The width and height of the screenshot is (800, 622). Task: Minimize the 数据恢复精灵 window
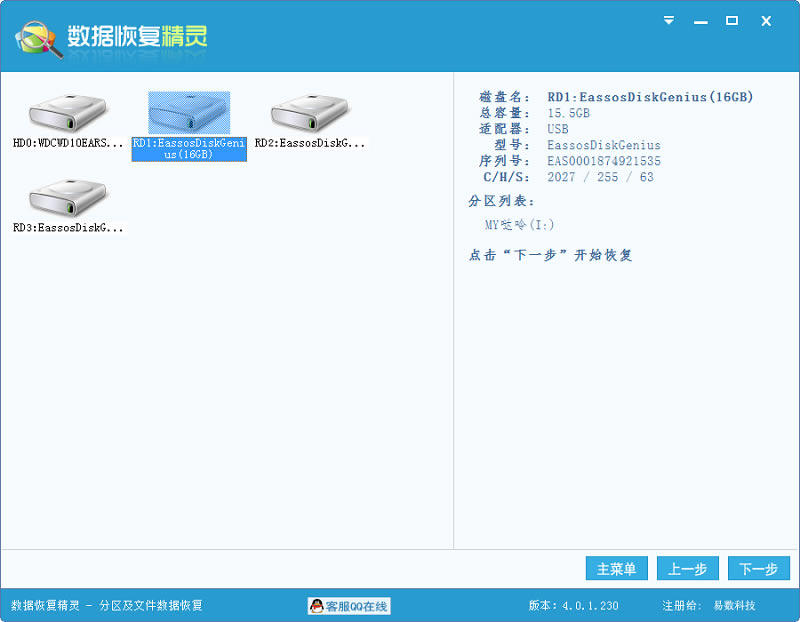(700, 20)
